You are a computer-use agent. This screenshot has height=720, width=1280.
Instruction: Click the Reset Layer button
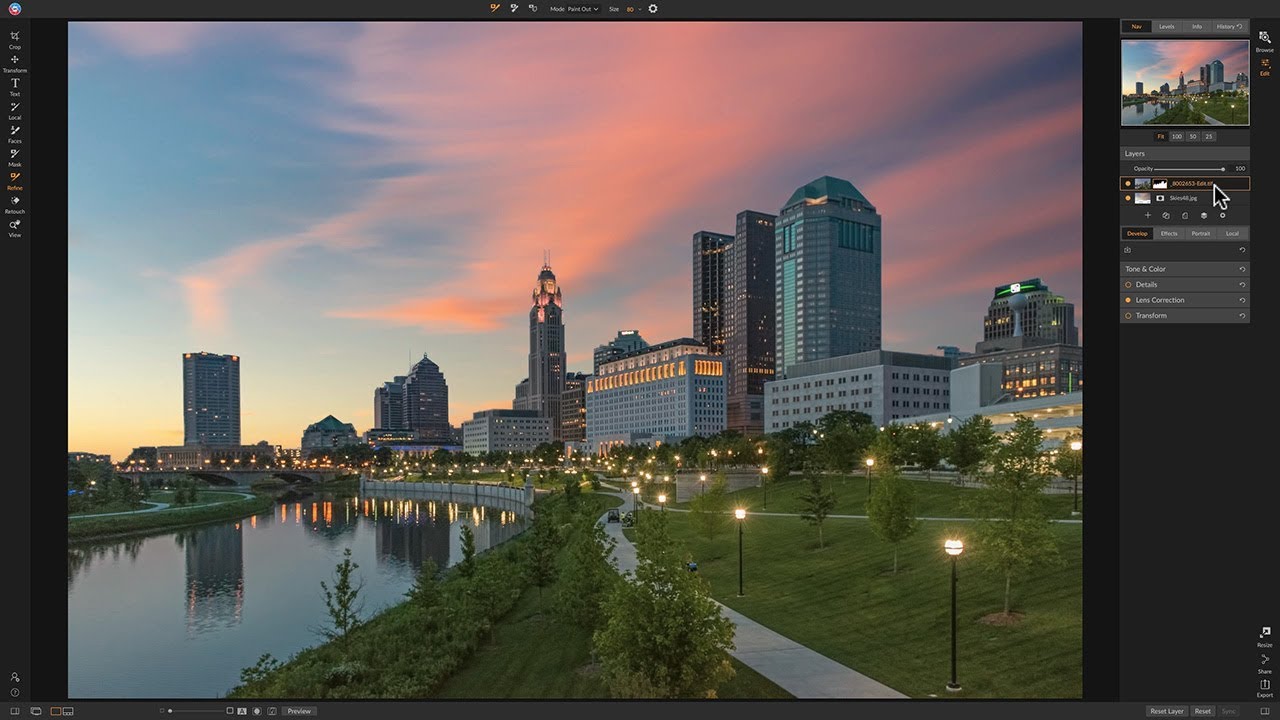(x=1167, y=711)
